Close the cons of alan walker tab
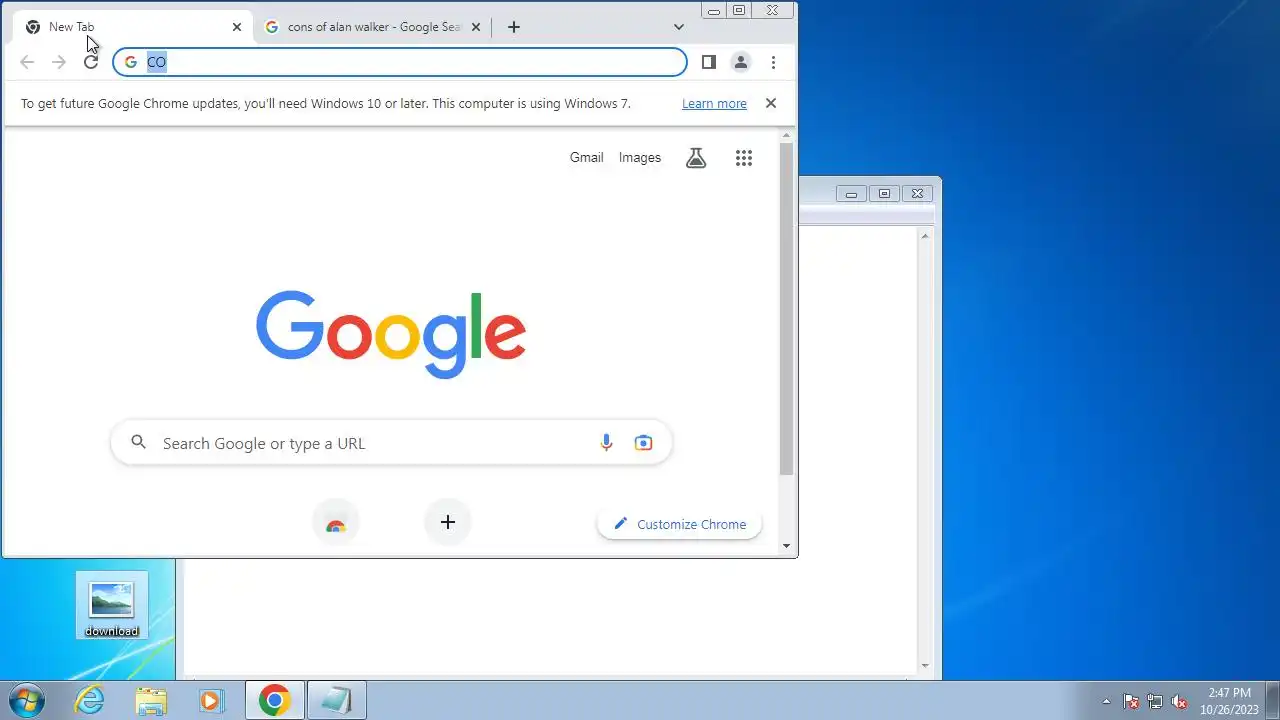The height and width of the screenshot is (720, 1280). click(476, 27)
